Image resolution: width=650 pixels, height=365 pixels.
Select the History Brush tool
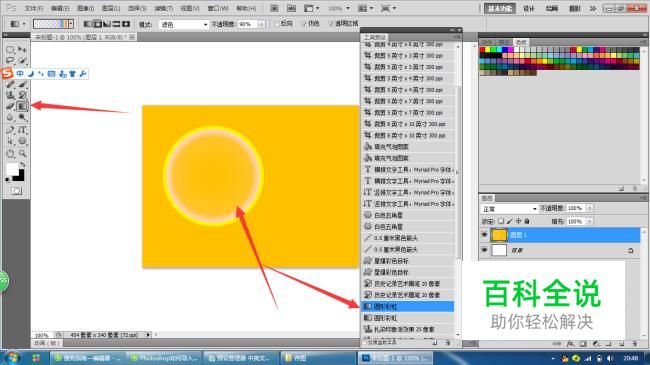pos(22,95)
